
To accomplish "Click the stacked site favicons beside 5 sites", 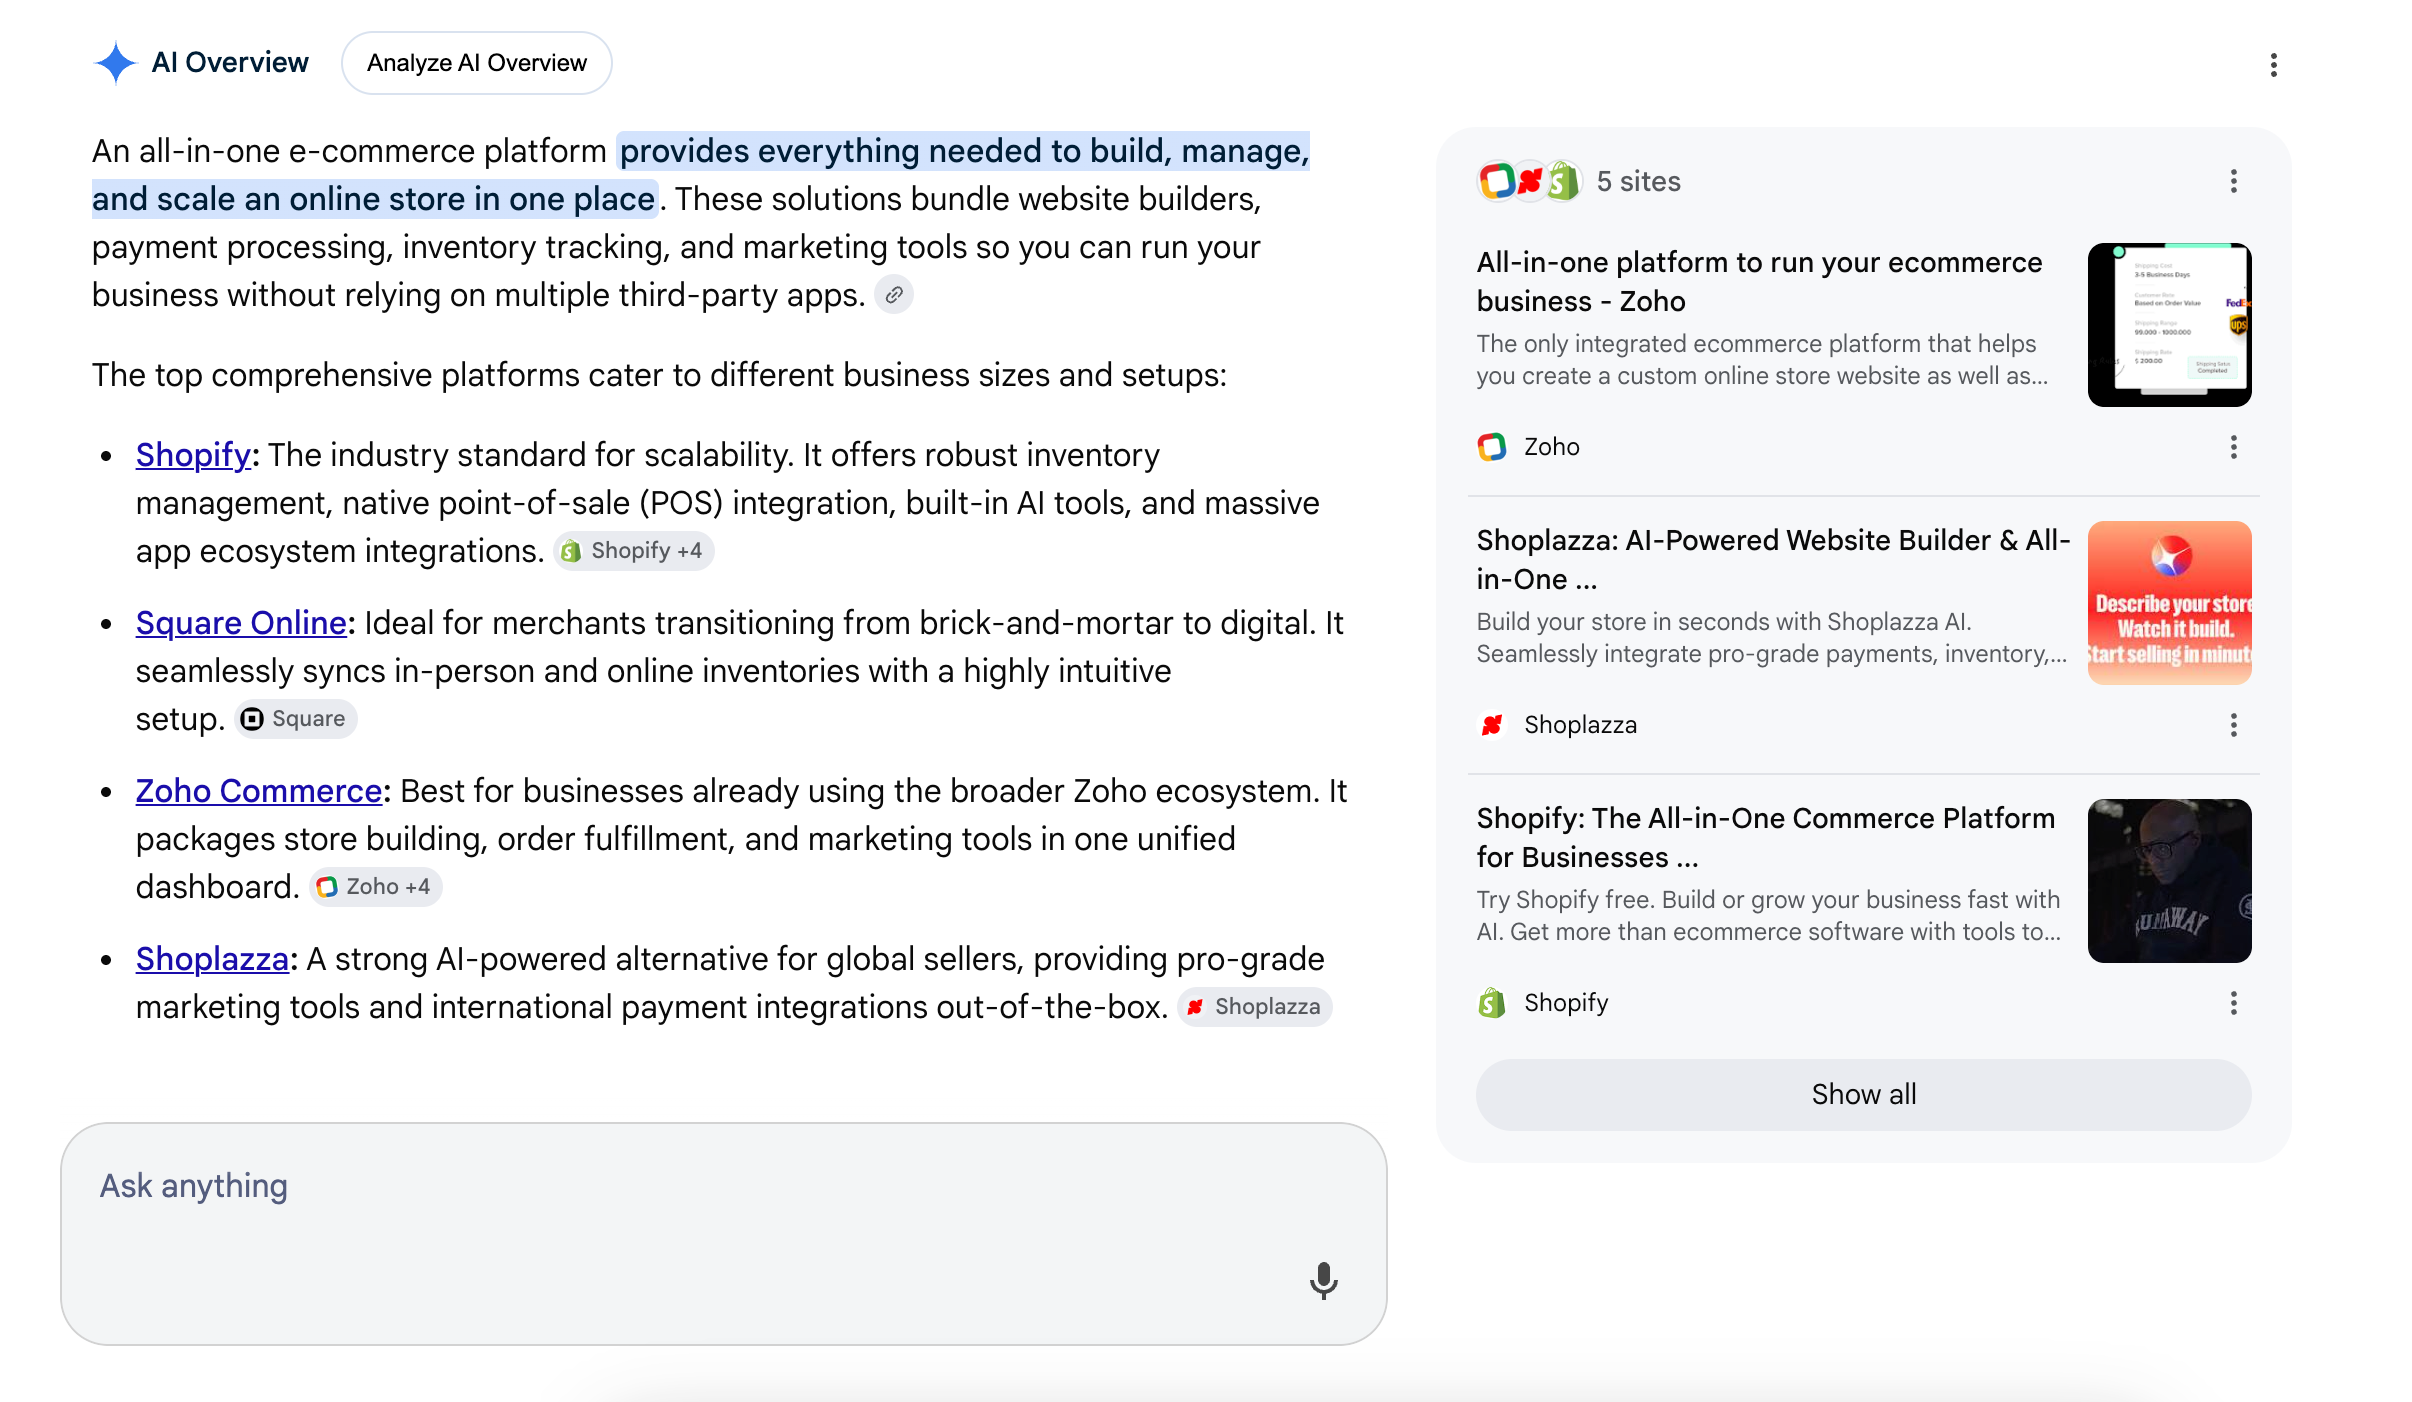I will [1530, 181].
